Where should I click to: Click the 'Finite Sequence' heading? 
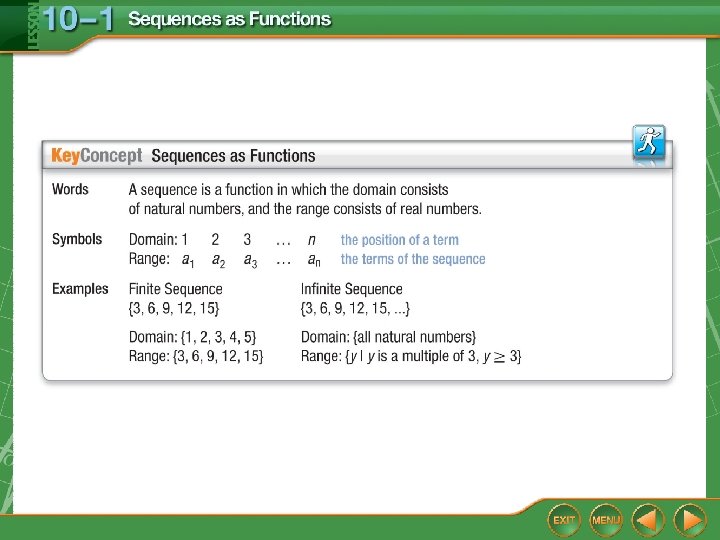(175, 289)
